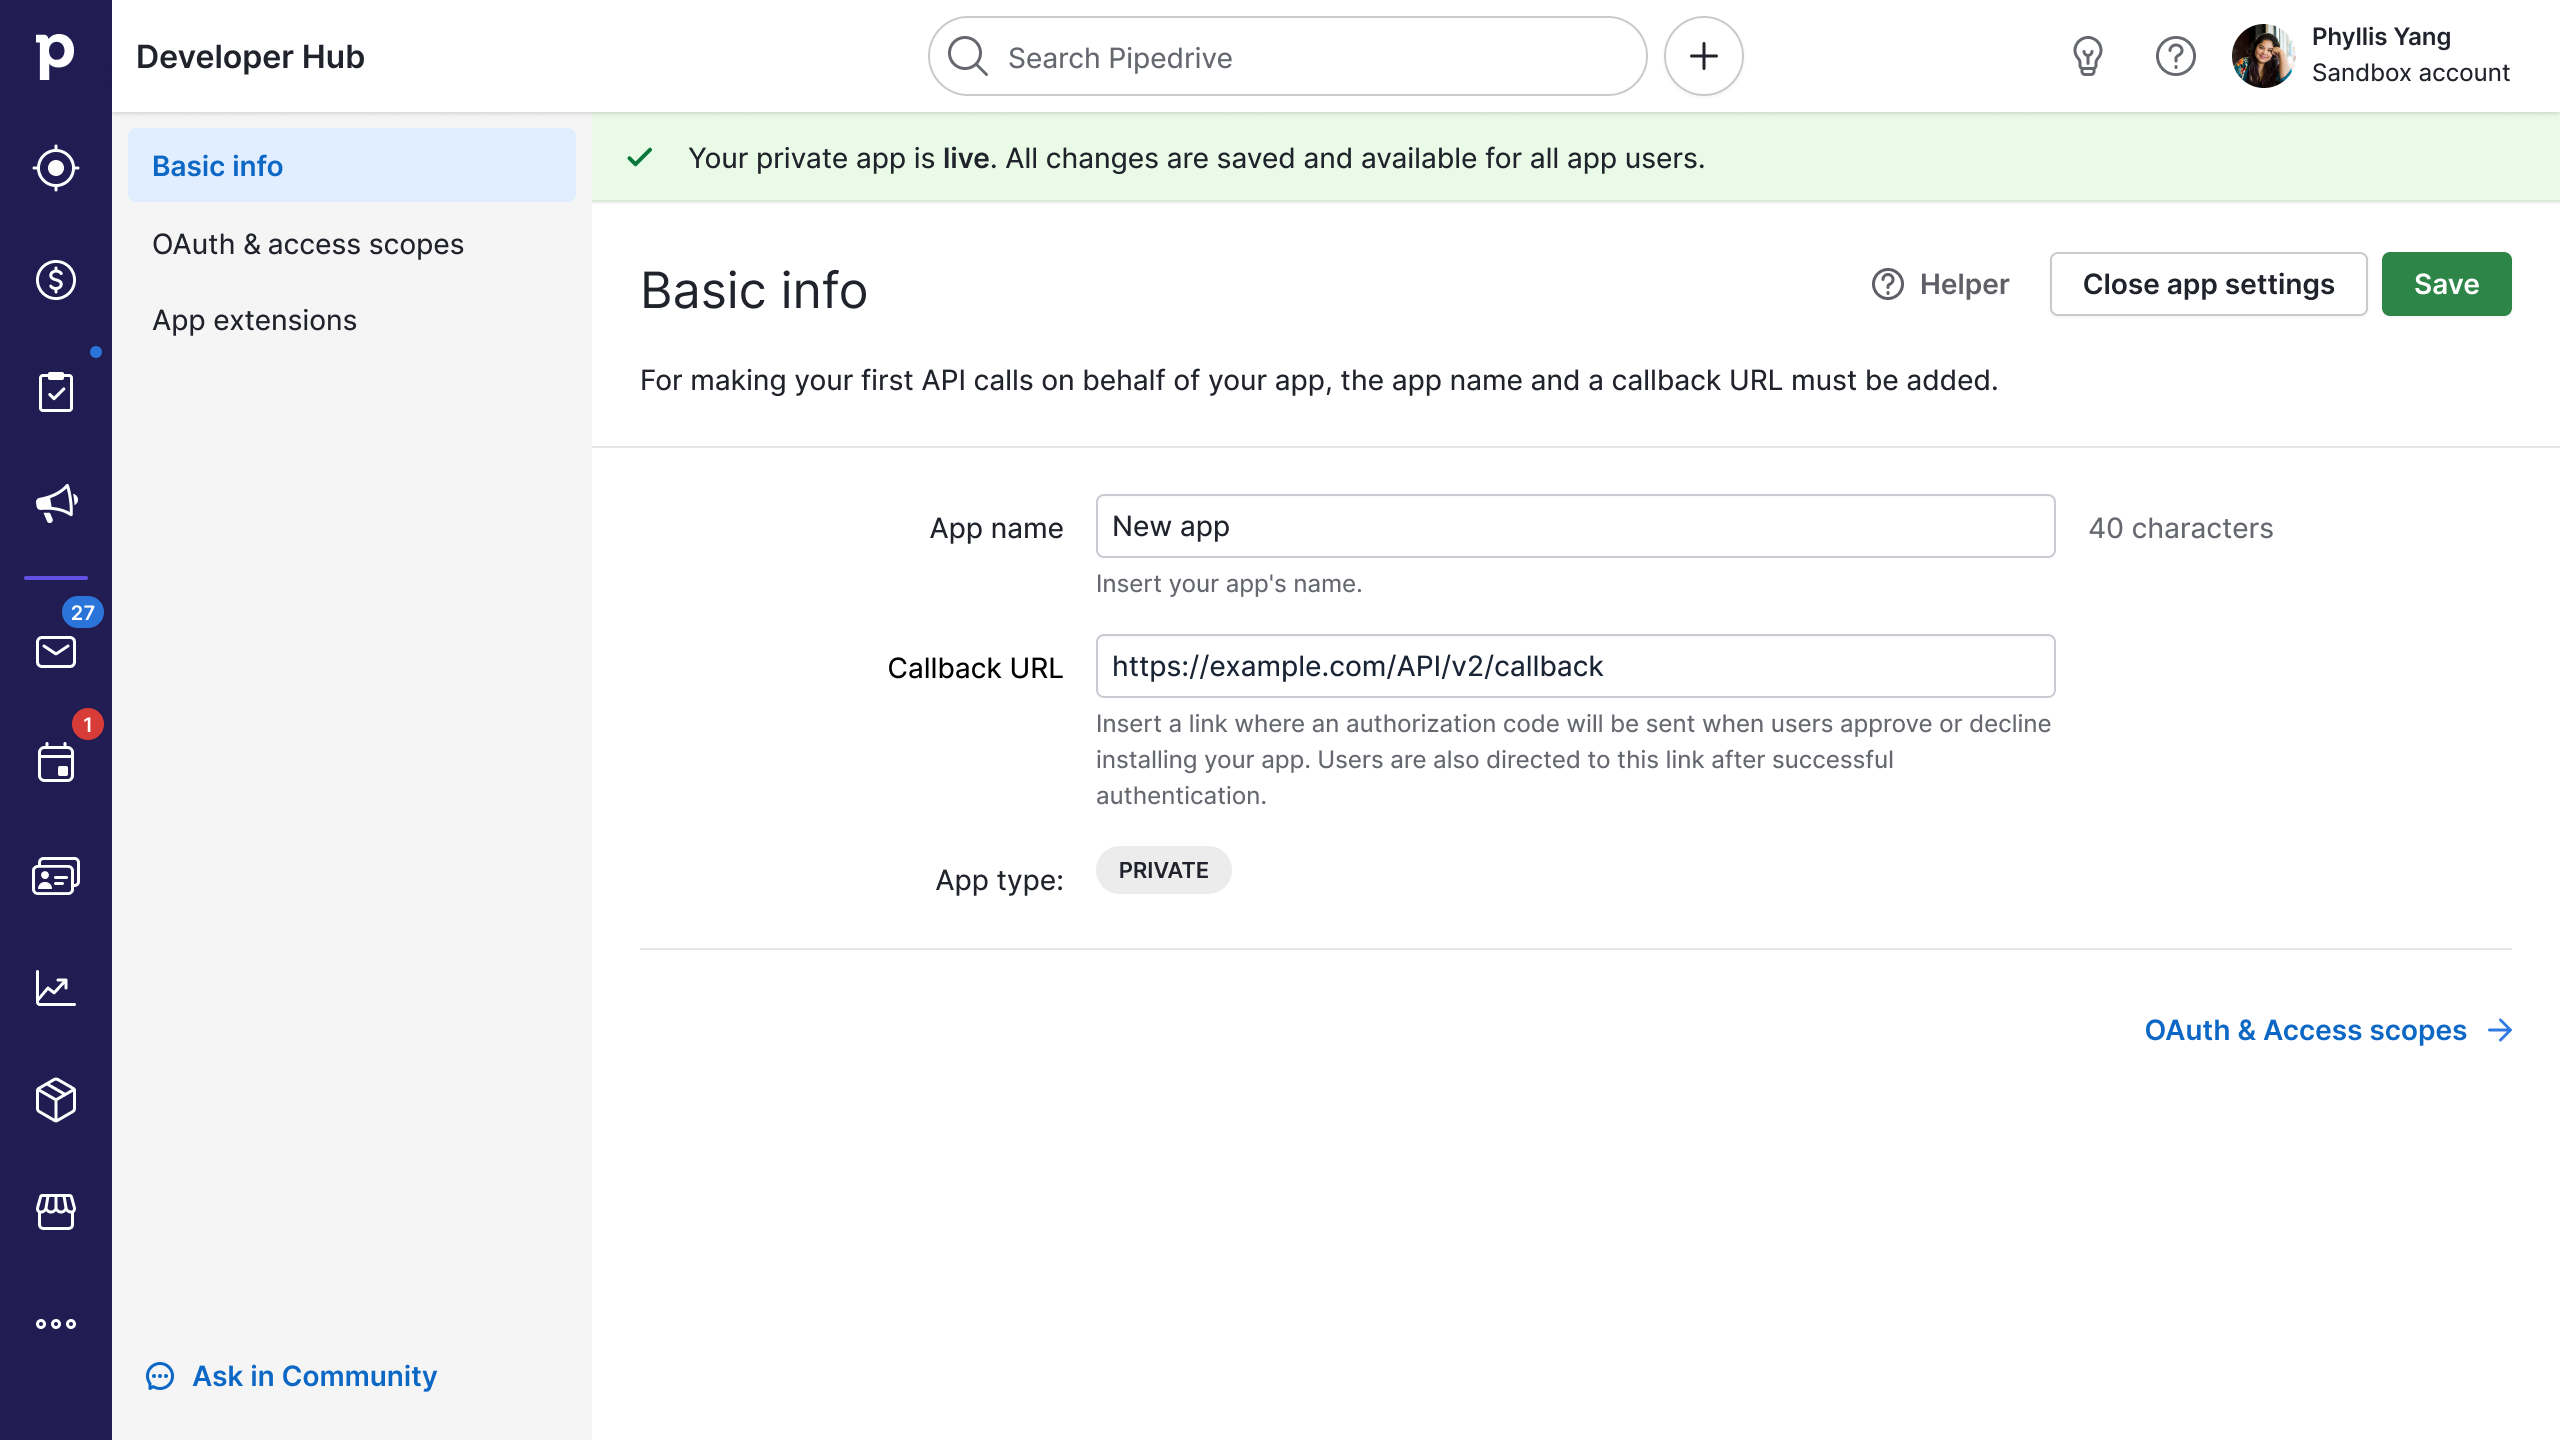Open Phyllis Yang account menu
The width and height of the screenshot is (2560, 1440).
click(2370, 56)
